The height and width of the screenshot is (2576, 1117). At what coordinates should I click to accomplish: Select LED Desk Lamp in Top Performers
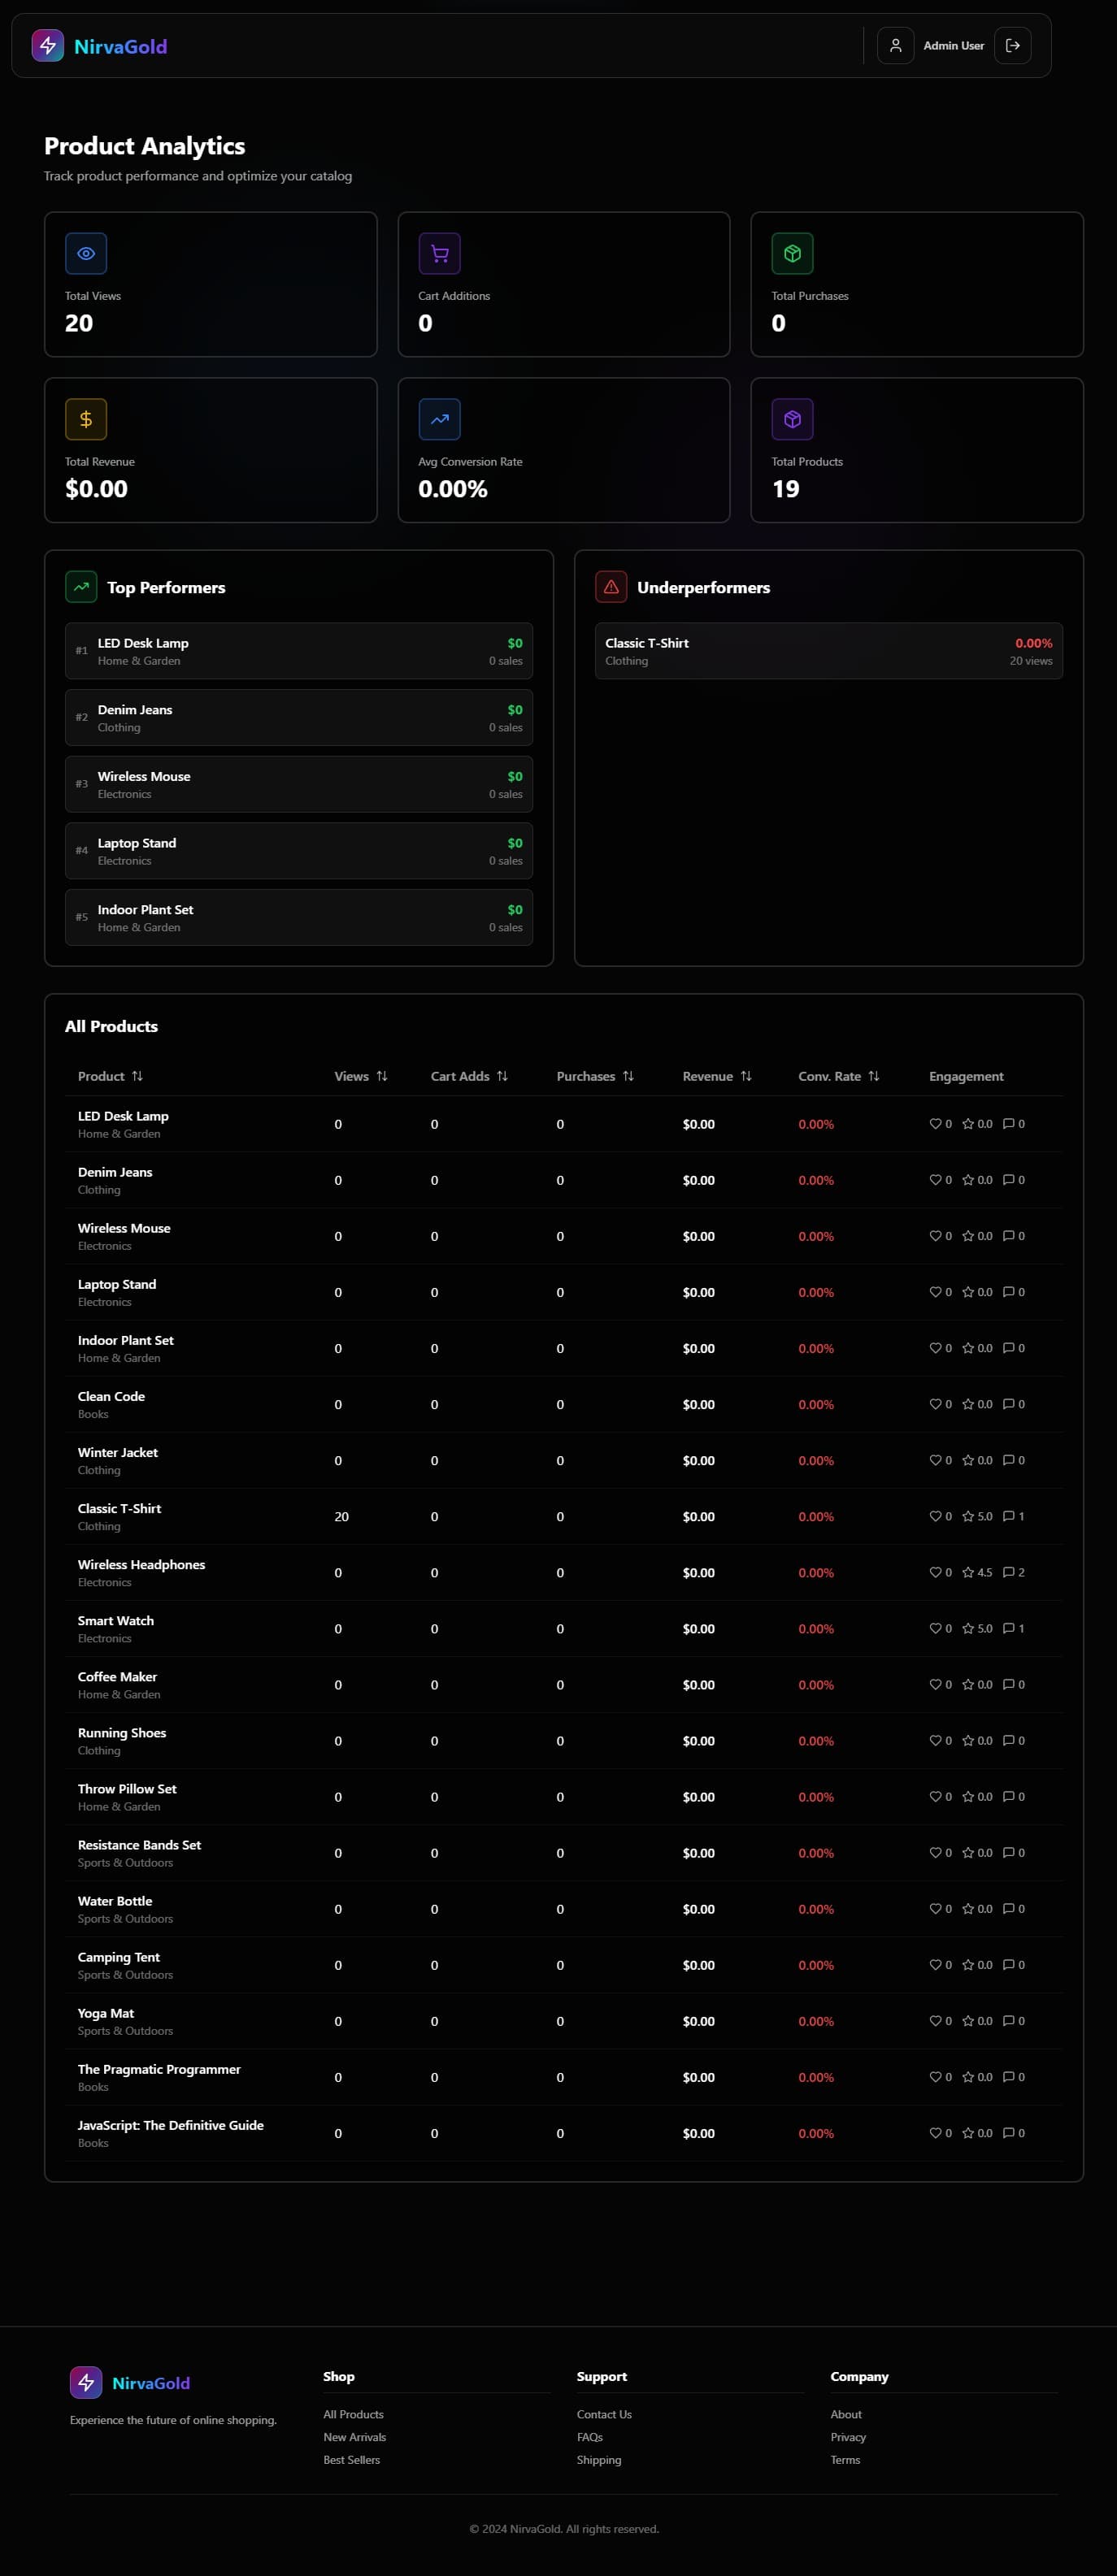tap(299, 651)
